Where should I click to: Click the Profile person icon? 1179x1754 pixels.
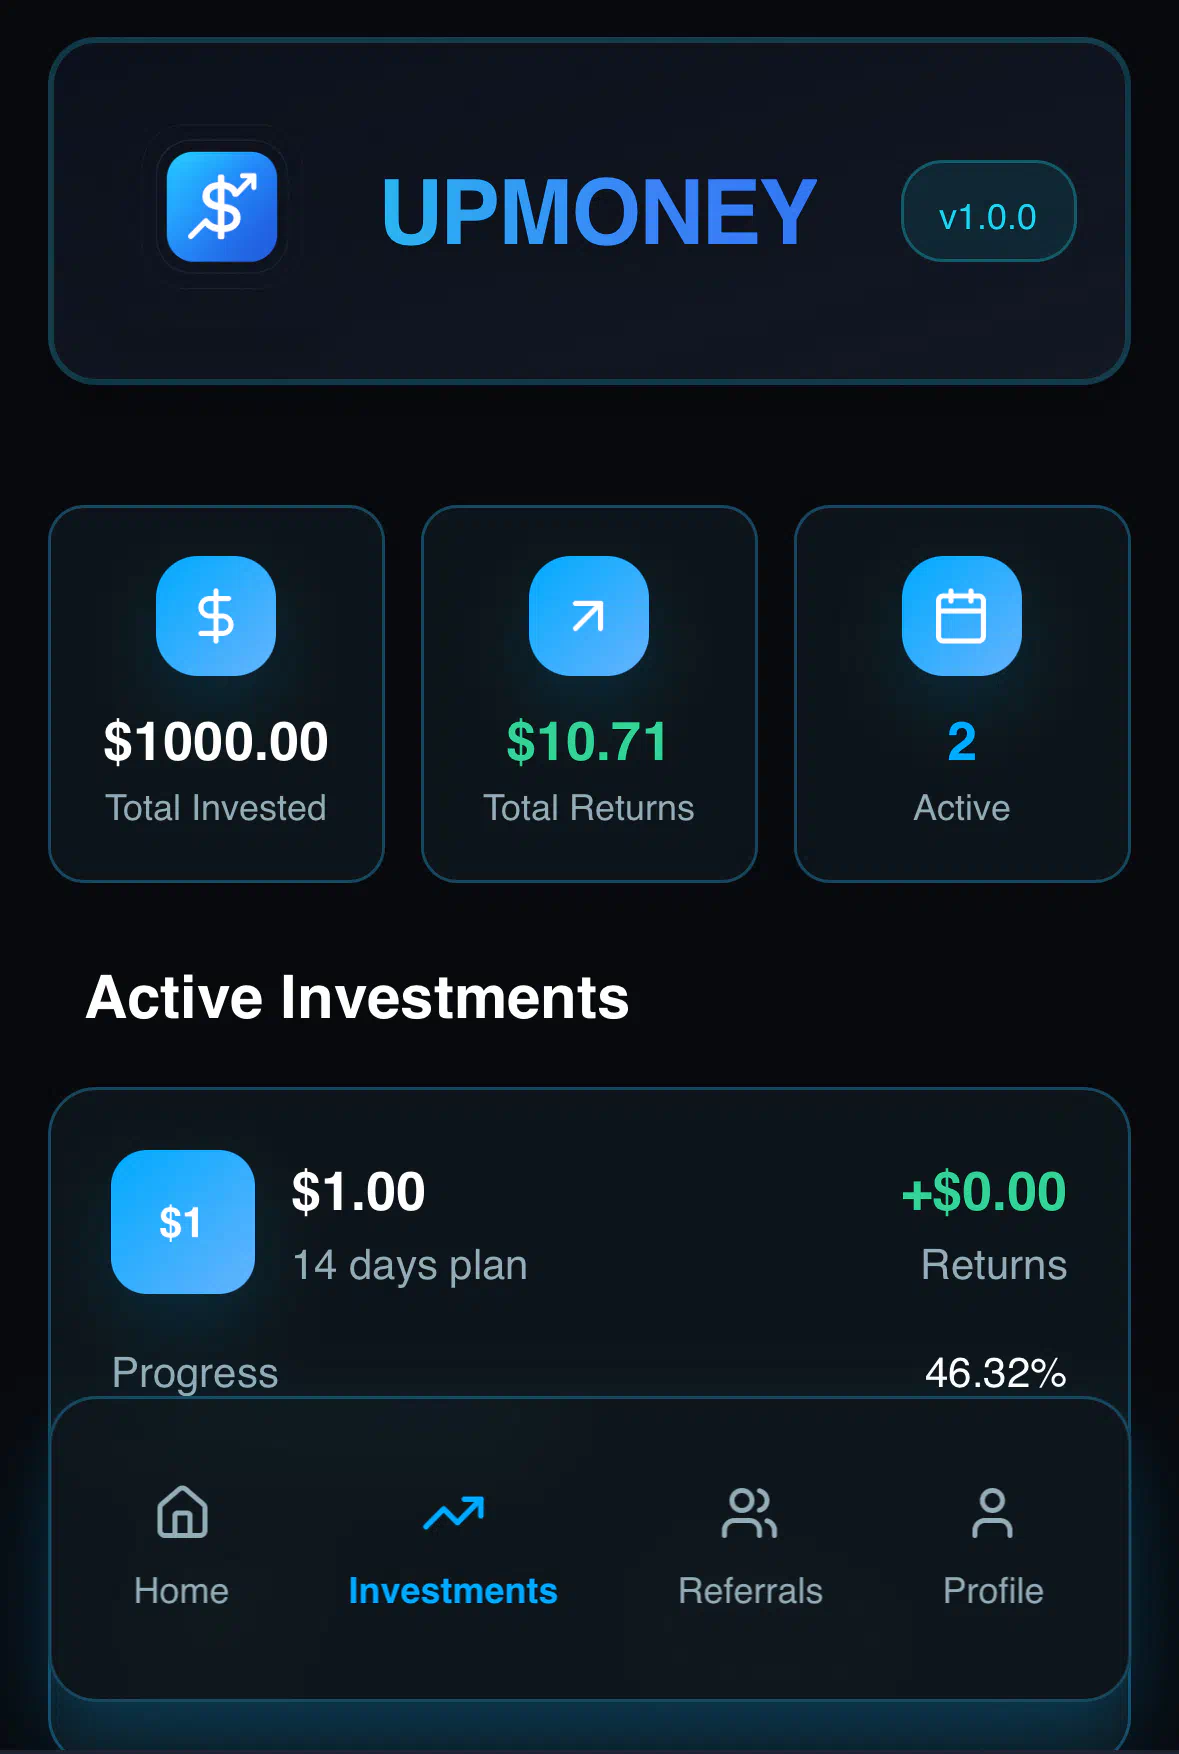992,1512
